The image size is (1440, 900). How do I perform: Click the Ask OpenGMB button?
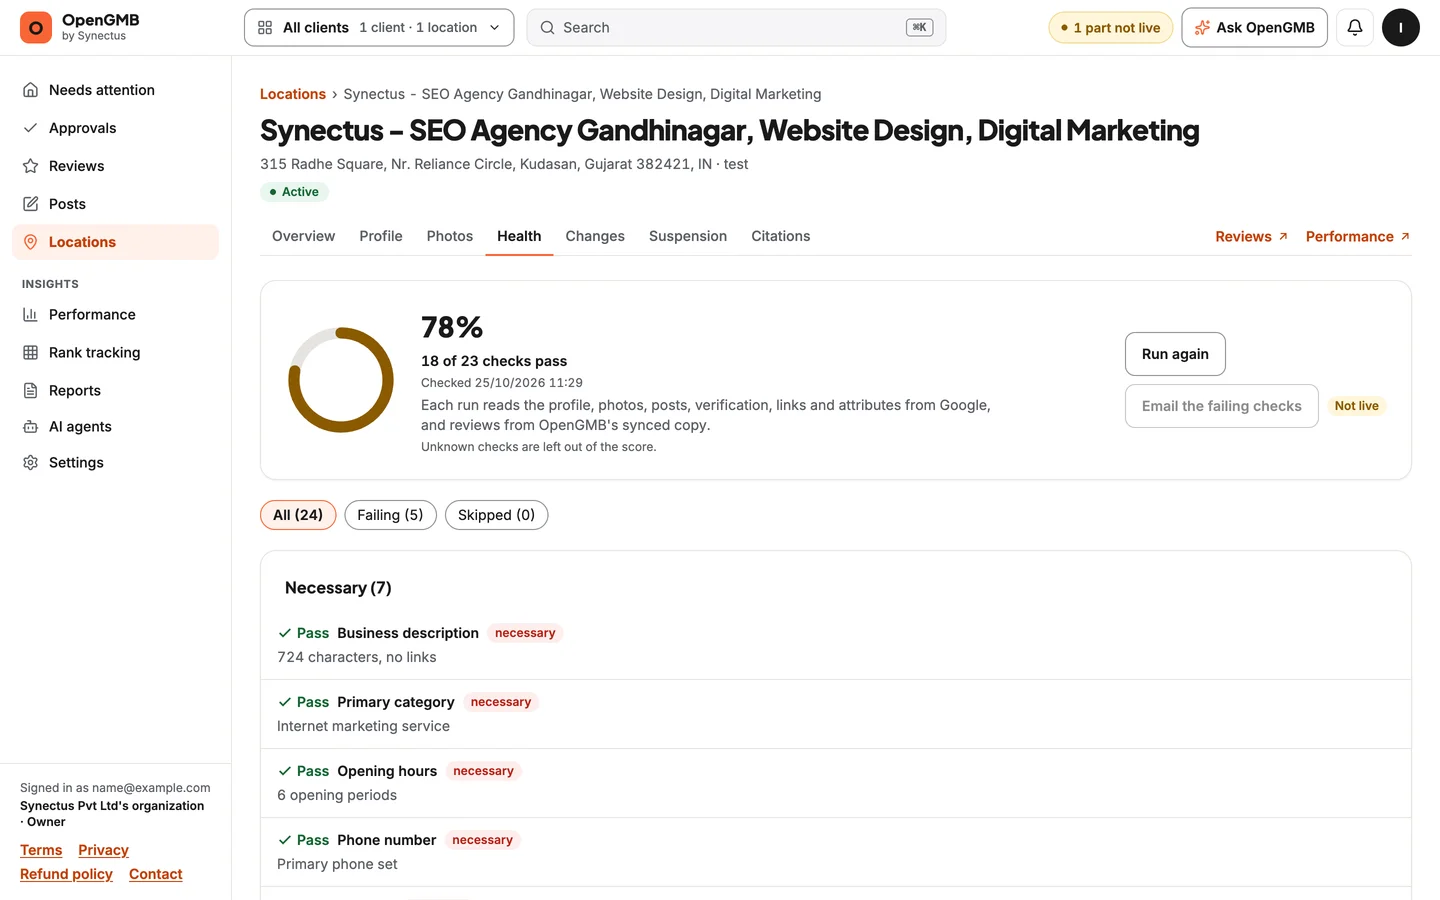click(1254, 28)
